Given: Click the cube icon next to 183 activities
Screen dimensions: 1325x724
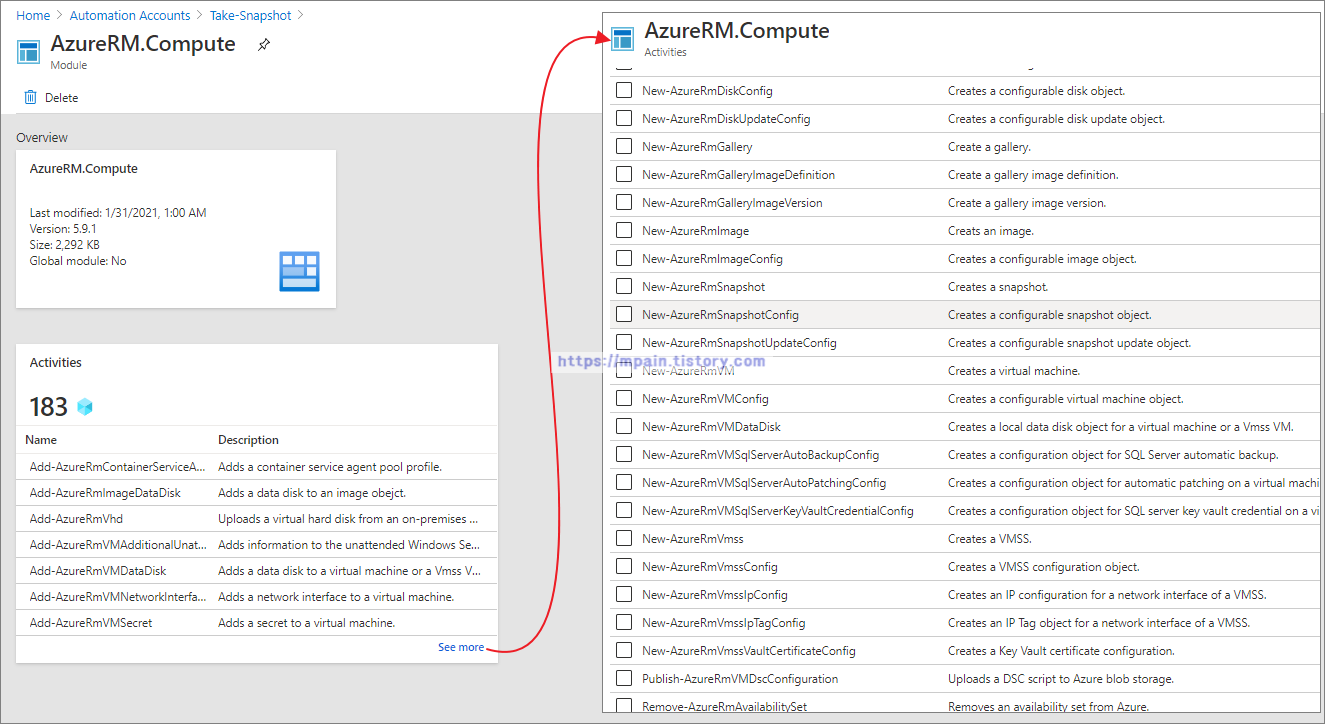Looking at the screenshot, I should 85,407.
